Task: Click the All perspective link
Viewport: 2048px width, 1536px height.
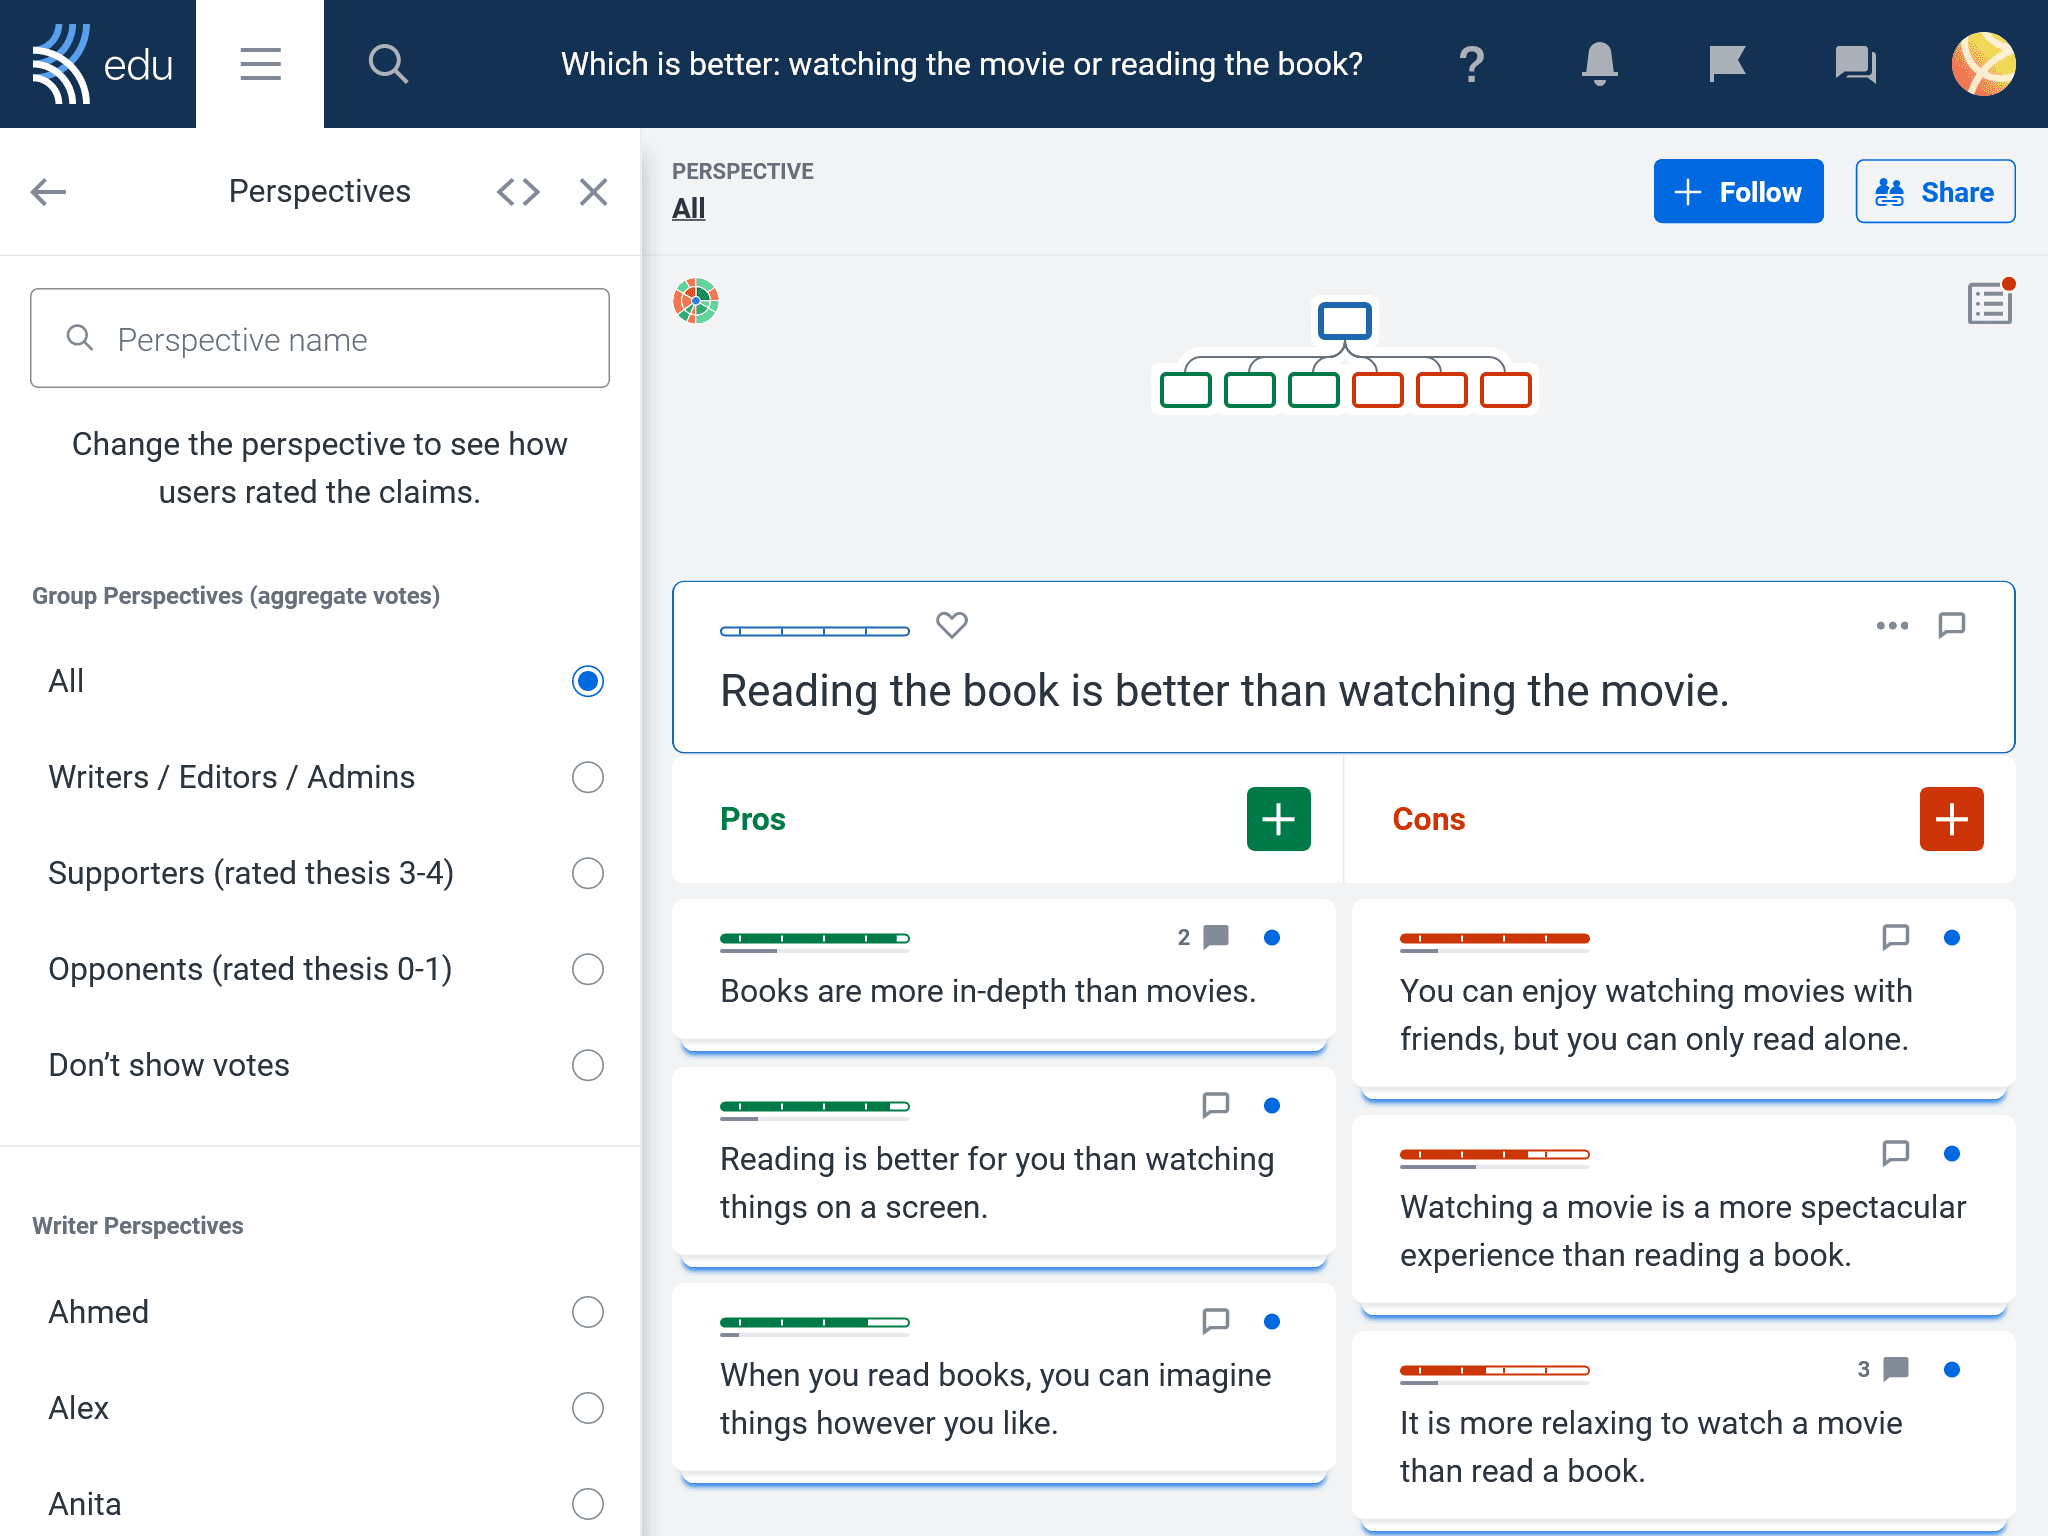Action: pos(689,208)
